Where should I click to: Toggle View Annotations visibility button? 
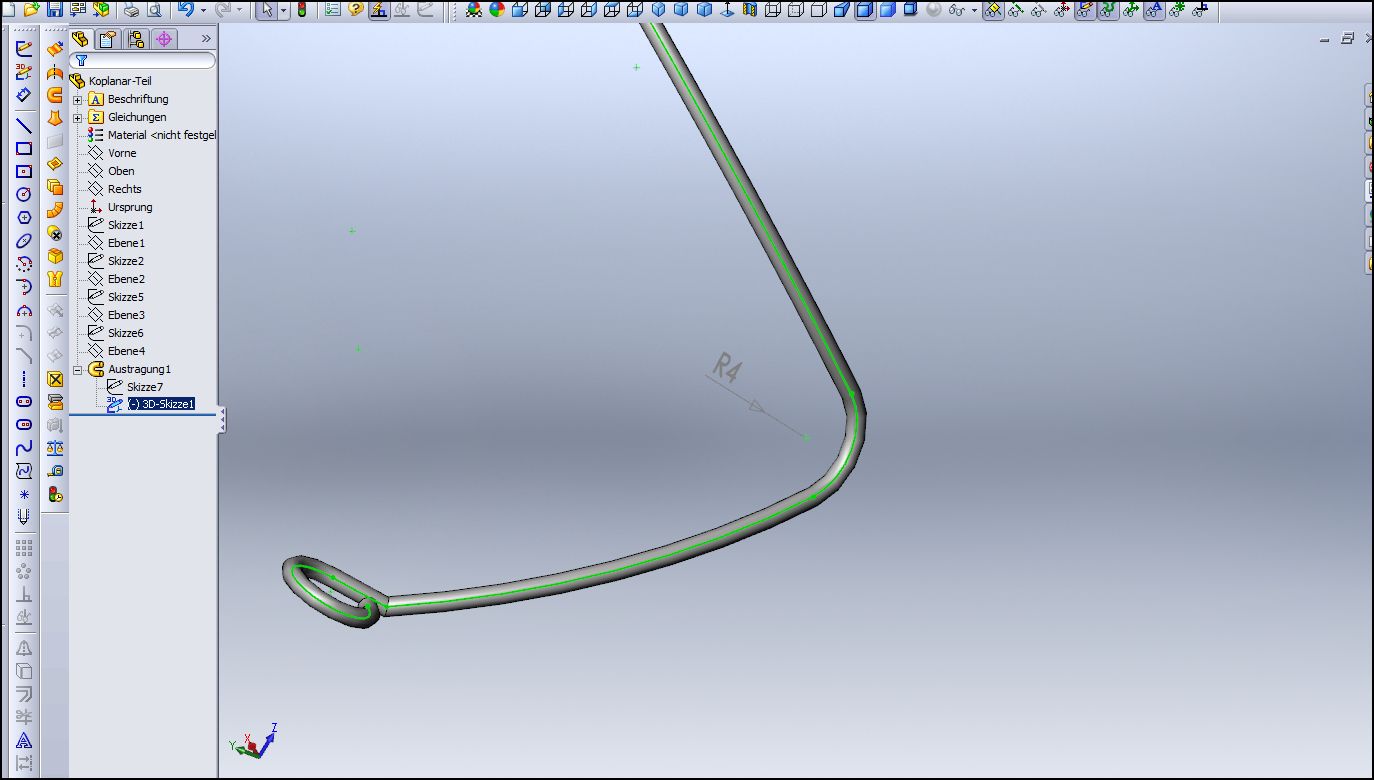1154,10
